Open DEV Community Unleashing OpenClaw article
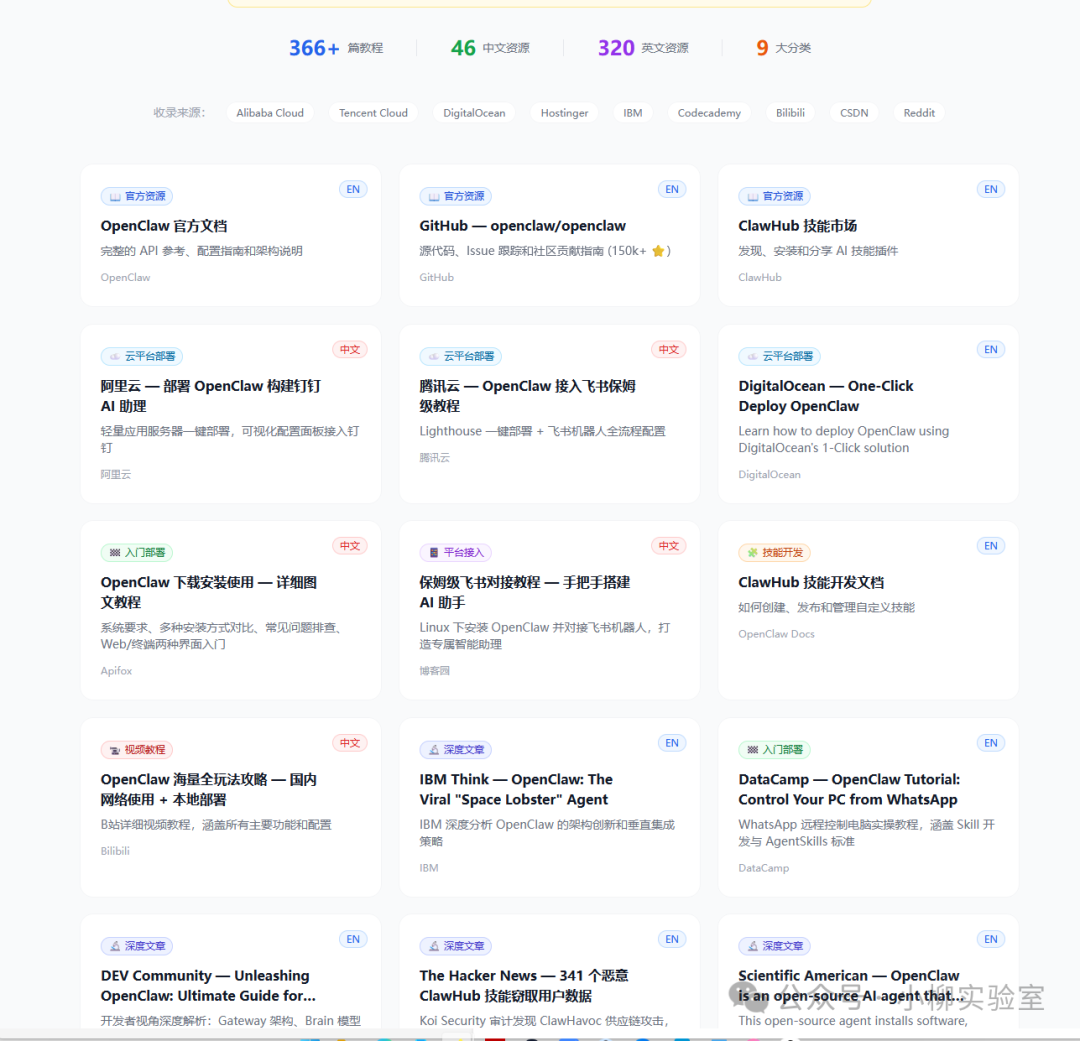 pyautogui.click(x=208, y=986)
